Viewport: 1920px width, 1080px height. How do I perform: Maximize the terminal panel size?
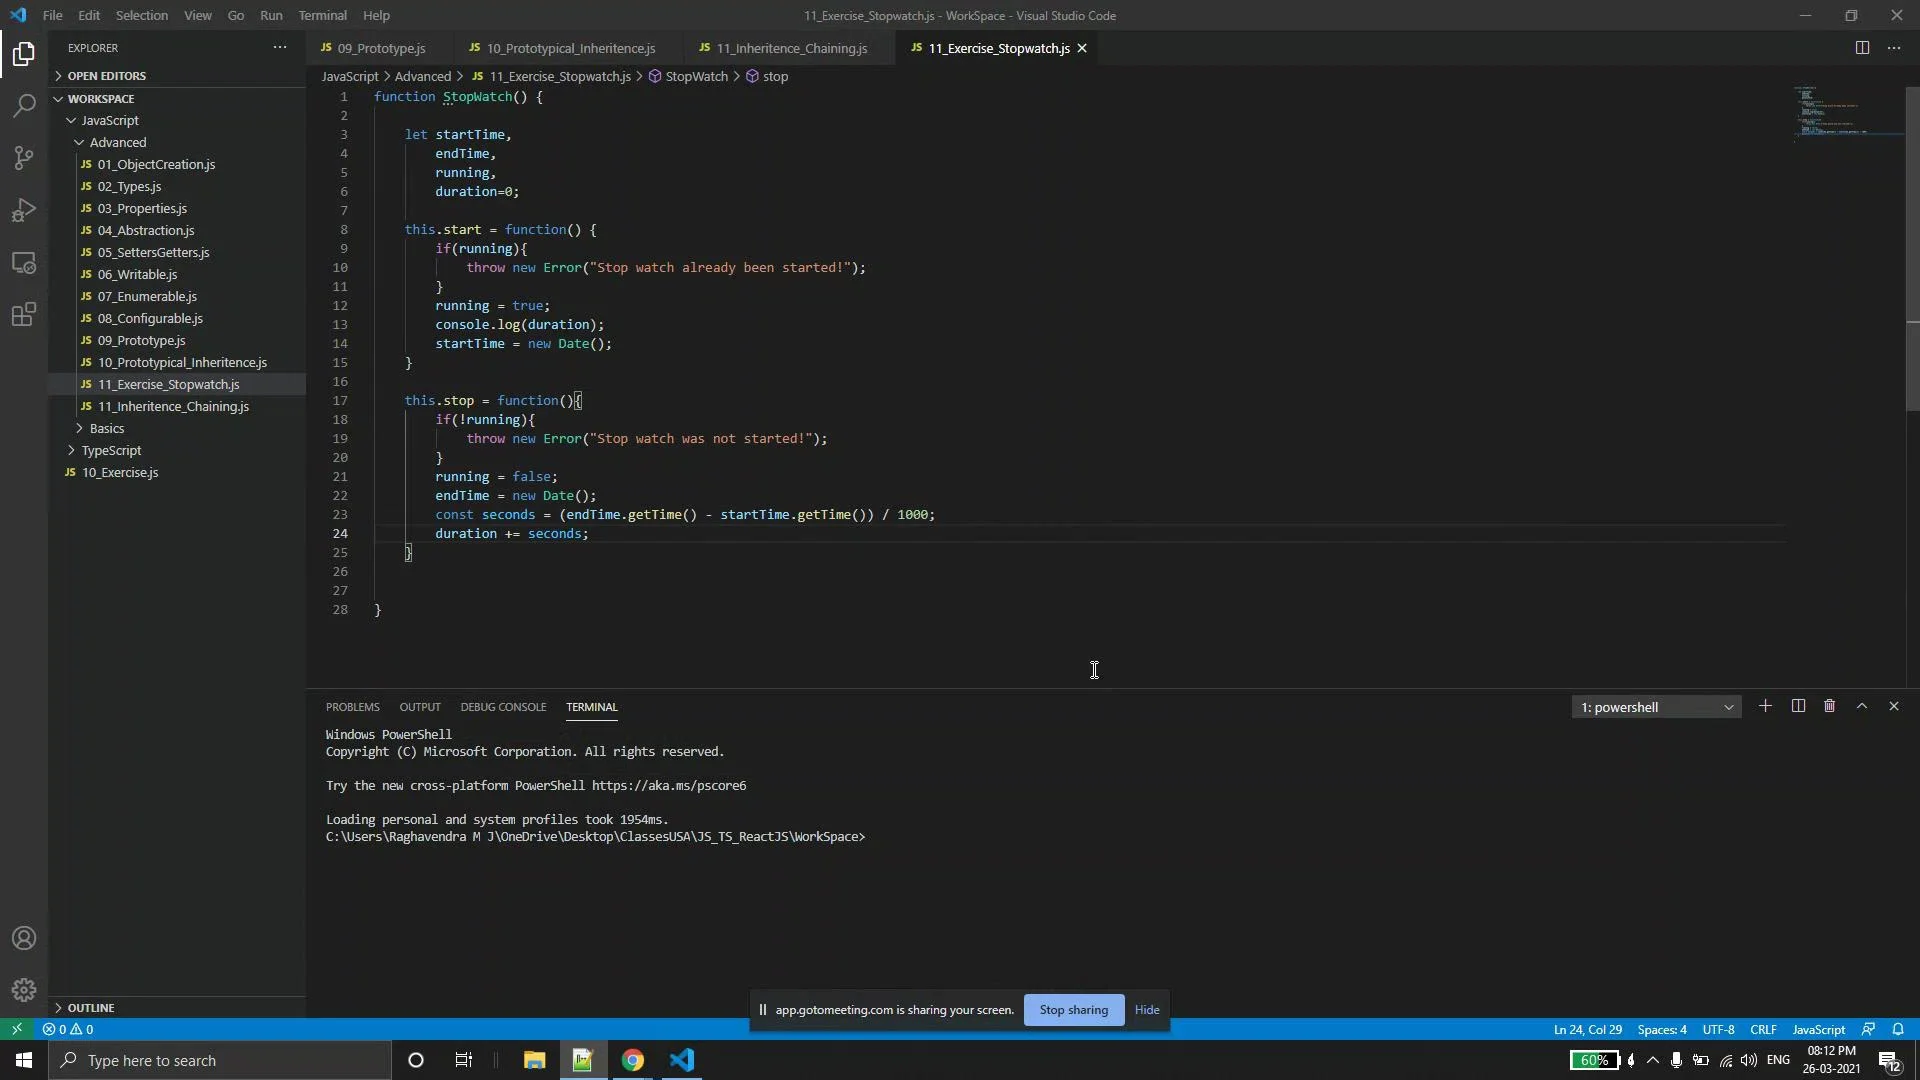pyautogui.click(x=1862, y=706)
